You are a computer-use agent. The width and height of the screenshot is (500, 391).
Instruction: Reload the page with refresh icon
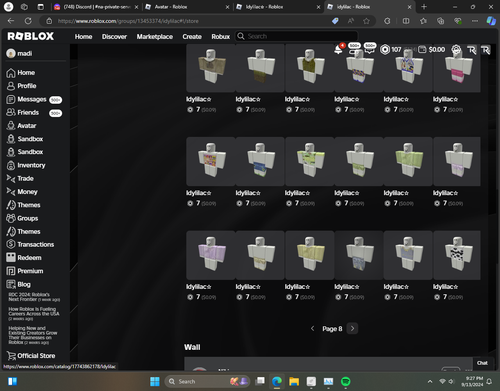28,21
